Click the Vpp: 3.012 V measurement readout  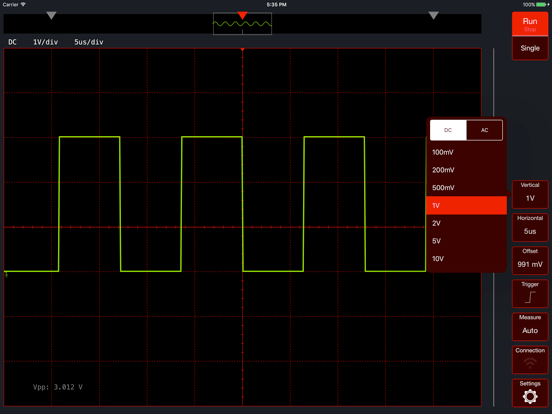point(58,387)
